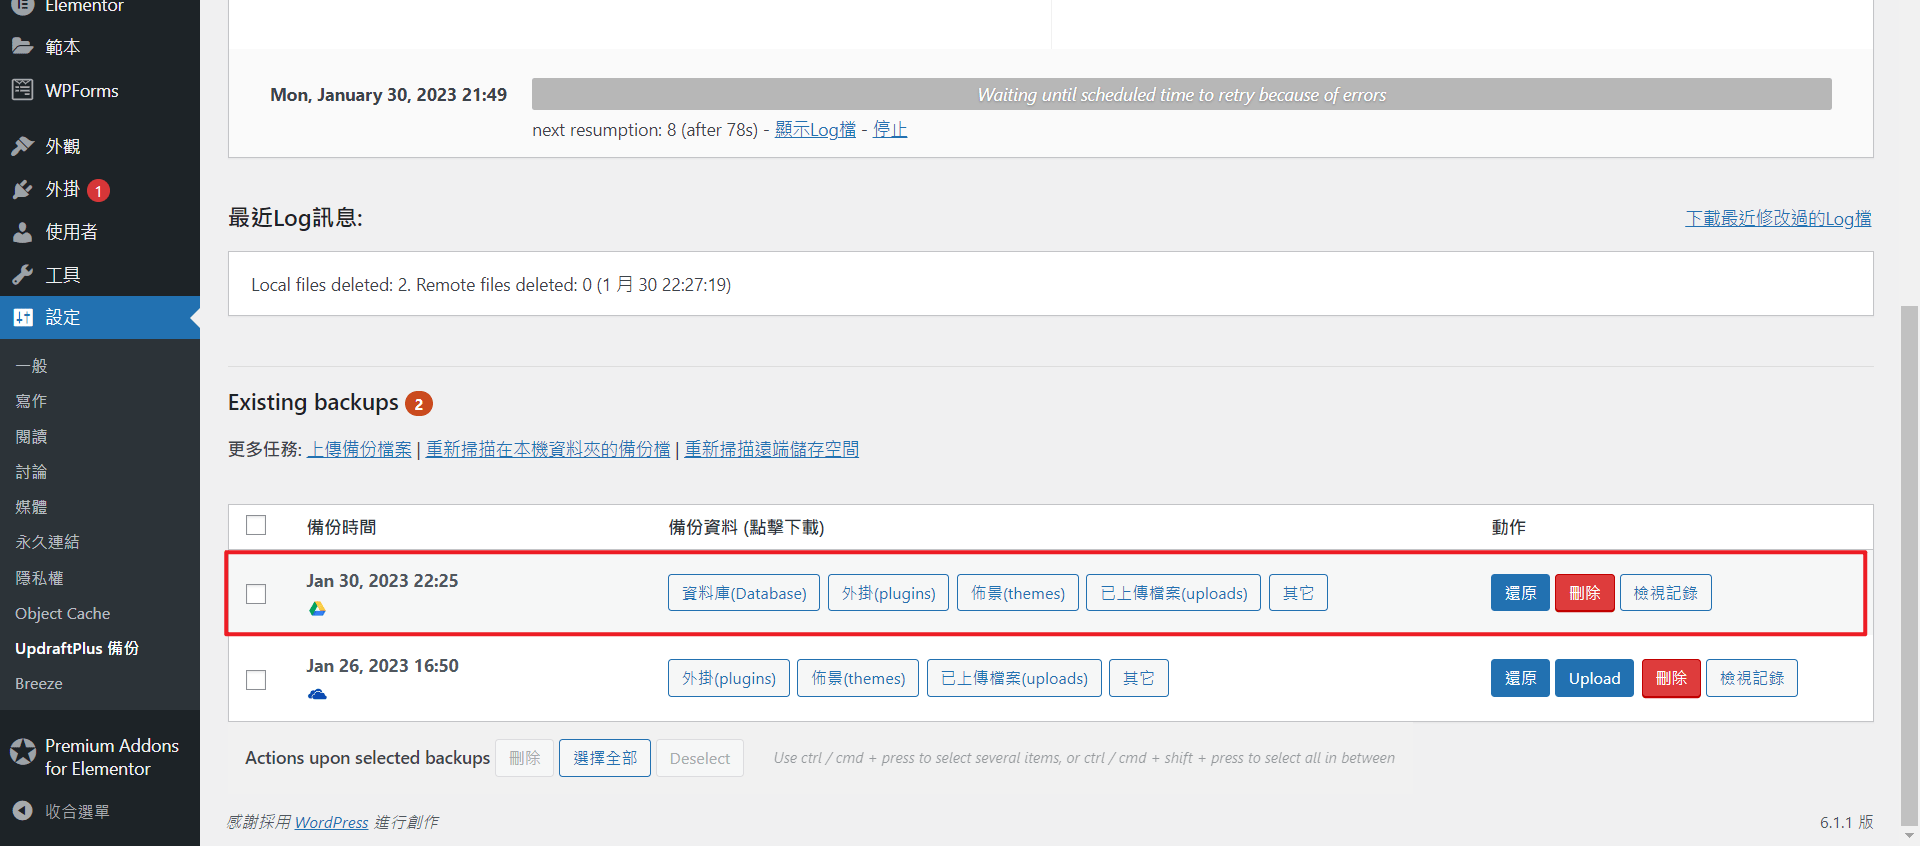Click 檢視記錄 for the Jan 26 backup
Viewport: 1920px width, 846px height.
tap(1752, 678)
